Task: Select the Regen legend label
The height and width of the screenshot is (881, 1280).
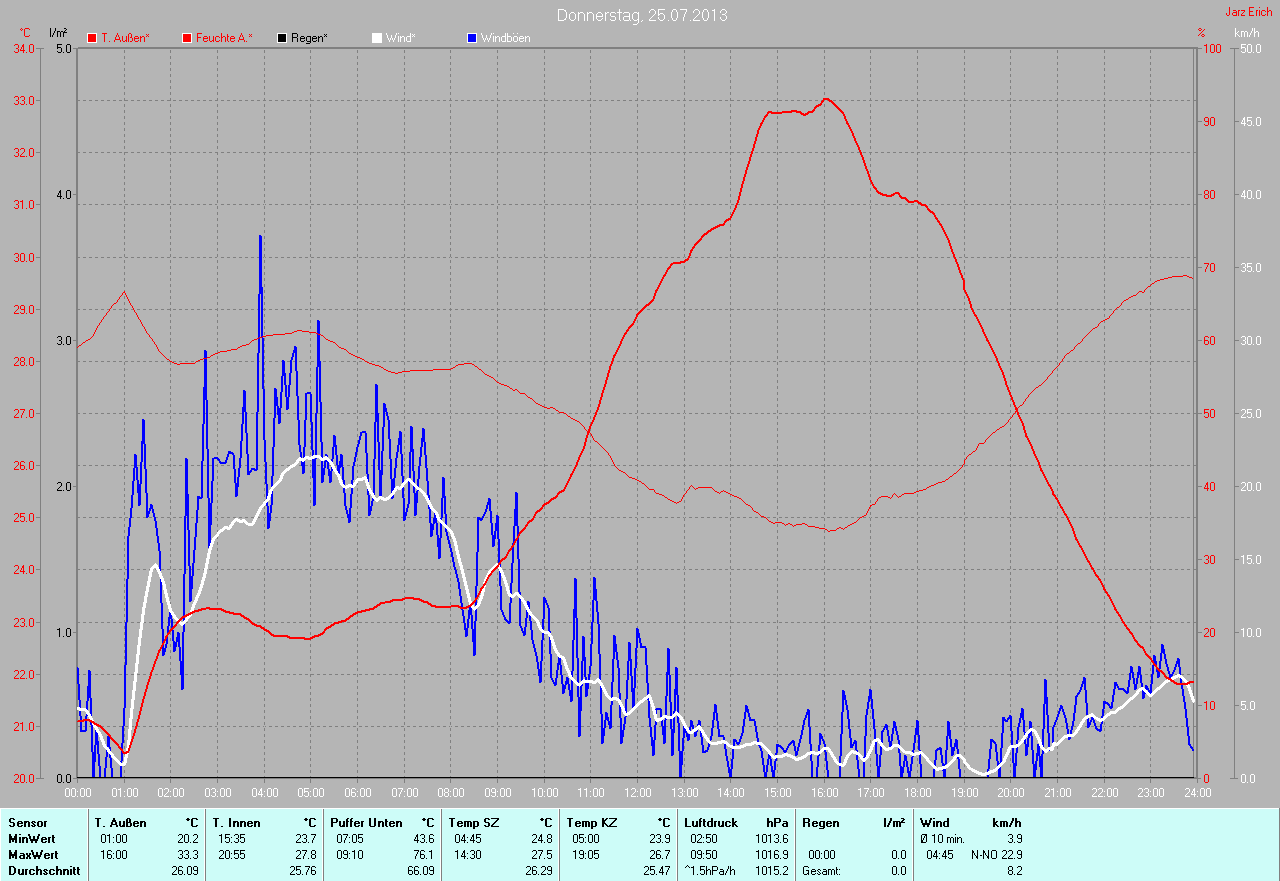Action: pos(310,38)
